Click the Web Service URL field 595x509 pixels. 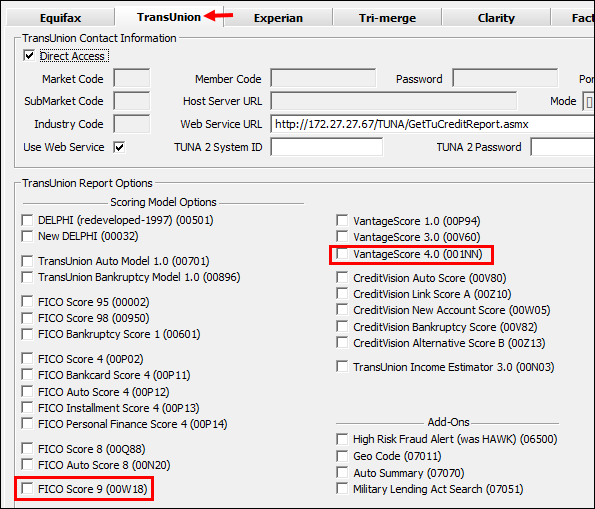pos(433,124)
